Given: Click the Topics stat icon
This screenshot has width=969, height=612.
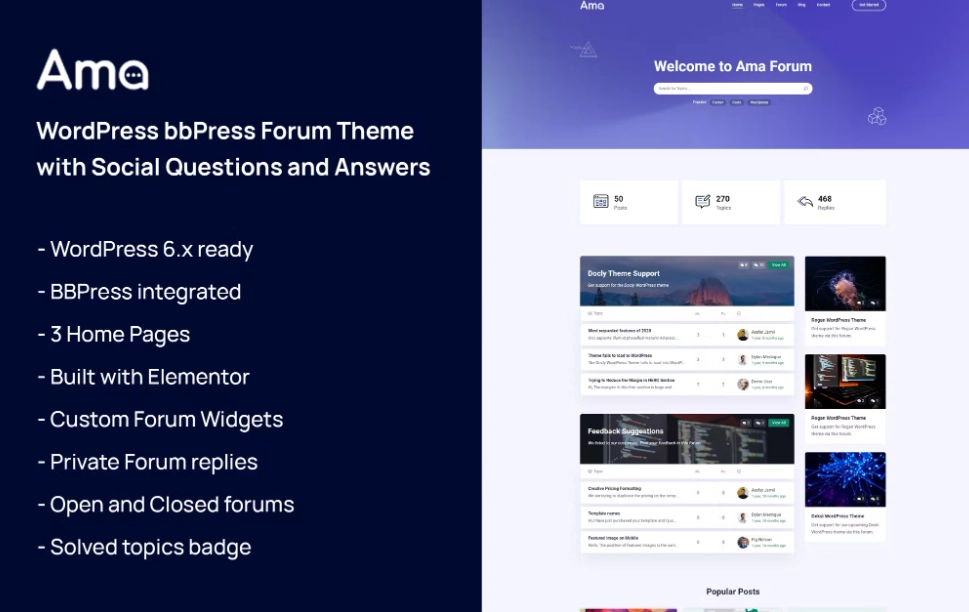Looking at the screenshot, I should click(703, 202).
